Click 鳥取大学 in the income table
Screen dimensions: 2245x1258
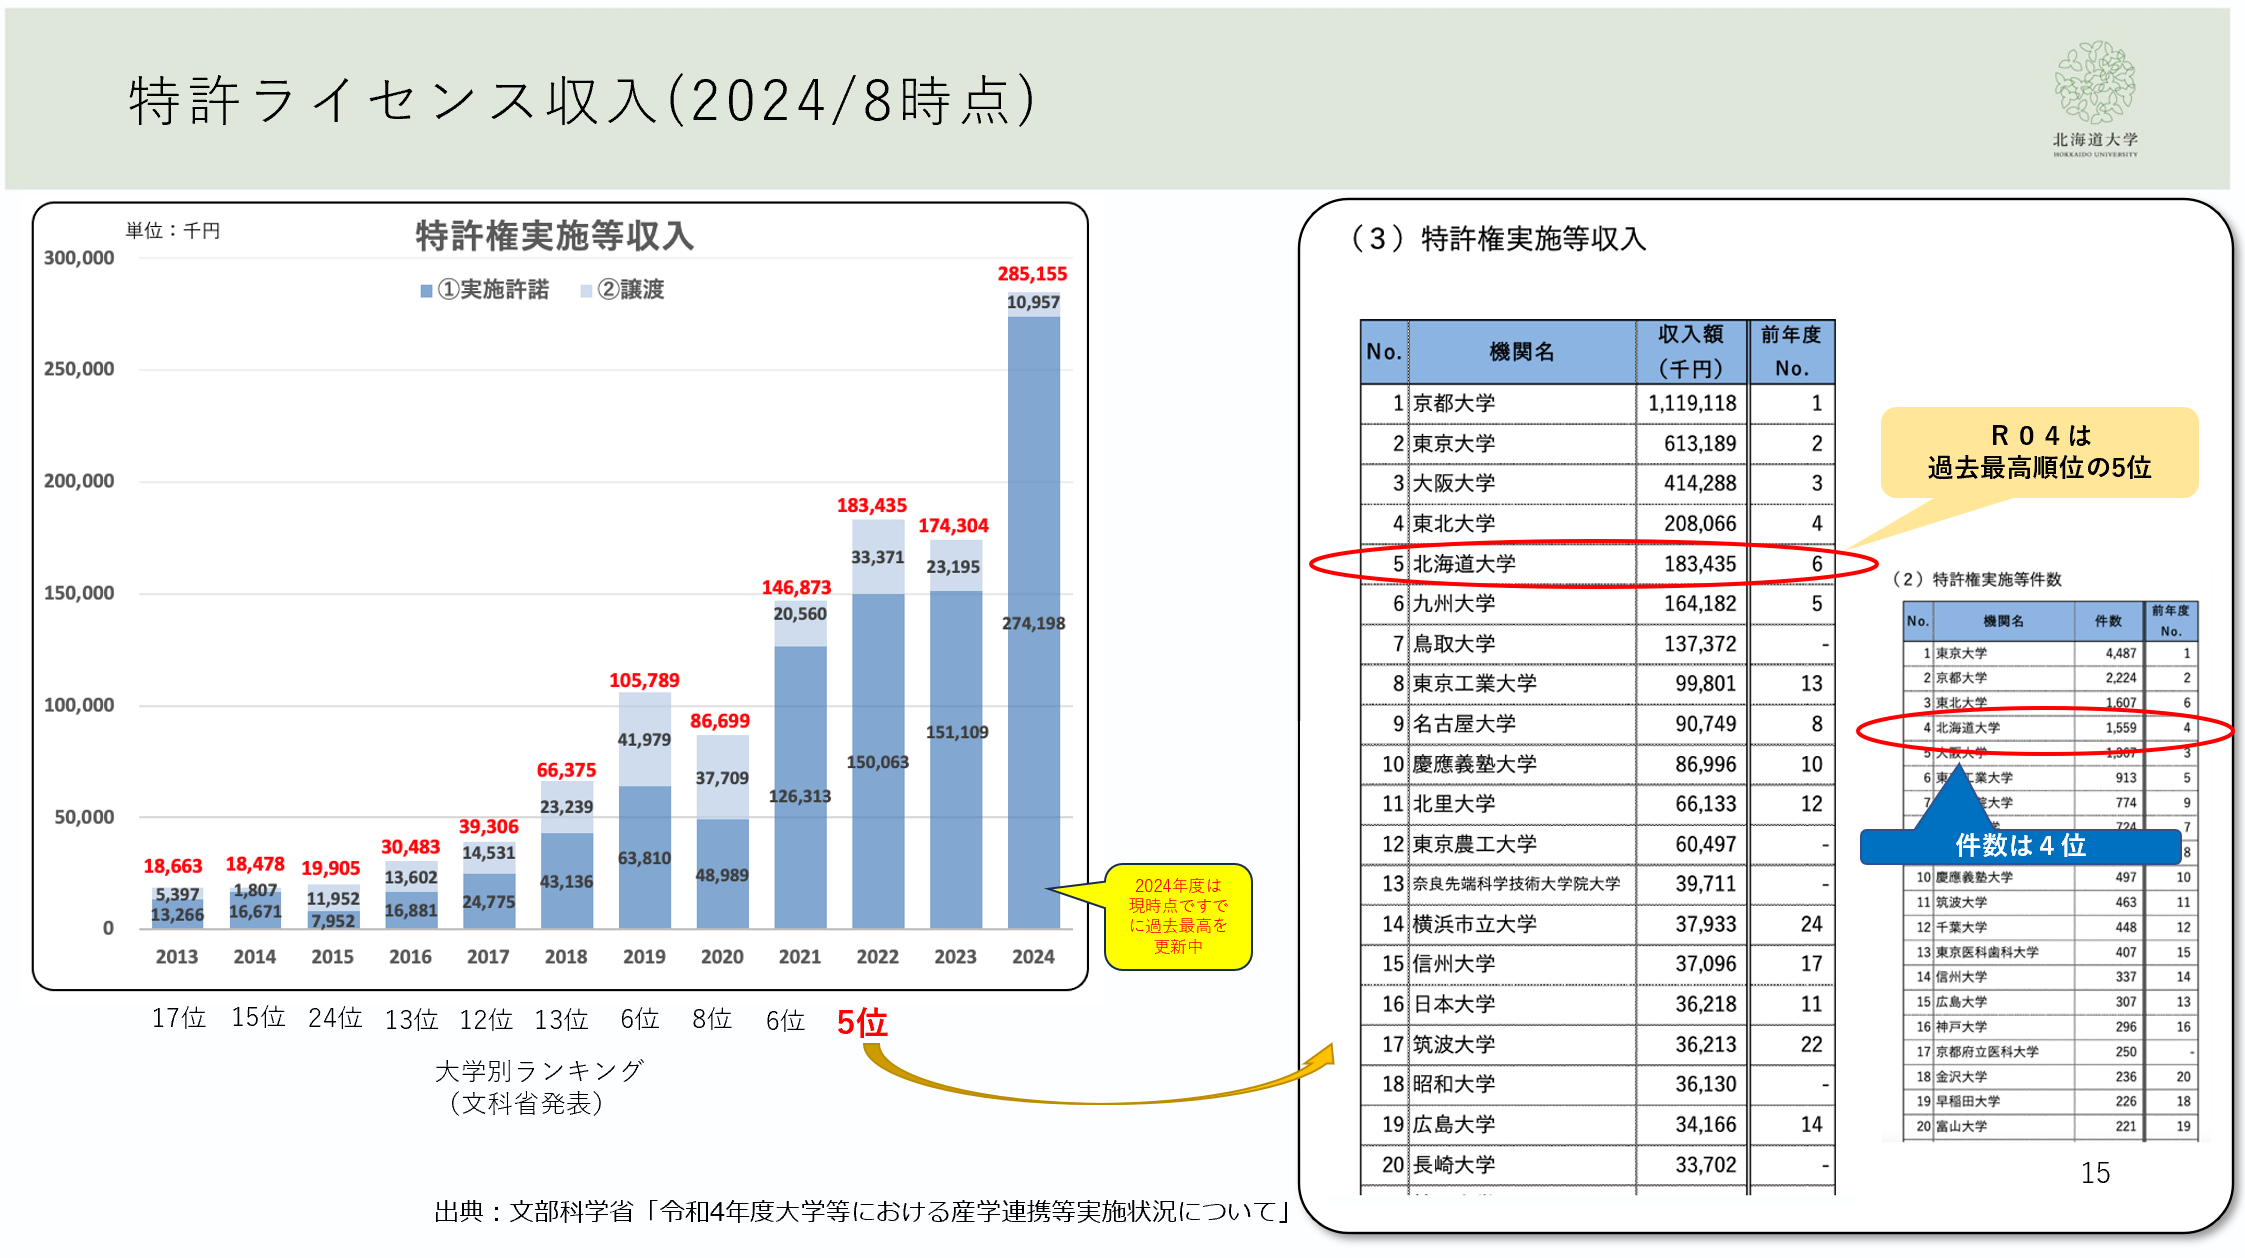tap(1454, 644)
